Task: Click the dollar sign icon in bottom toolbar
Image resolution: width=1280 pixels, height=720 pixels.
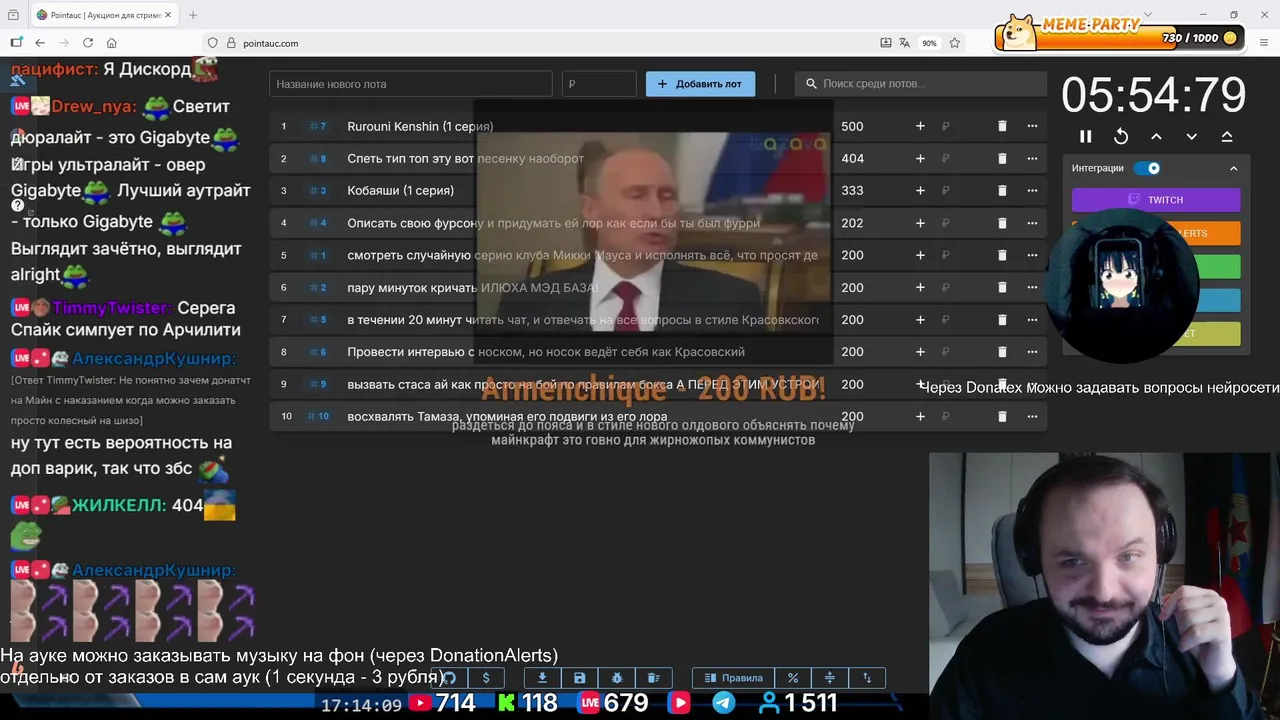Action: coord(486,678)
